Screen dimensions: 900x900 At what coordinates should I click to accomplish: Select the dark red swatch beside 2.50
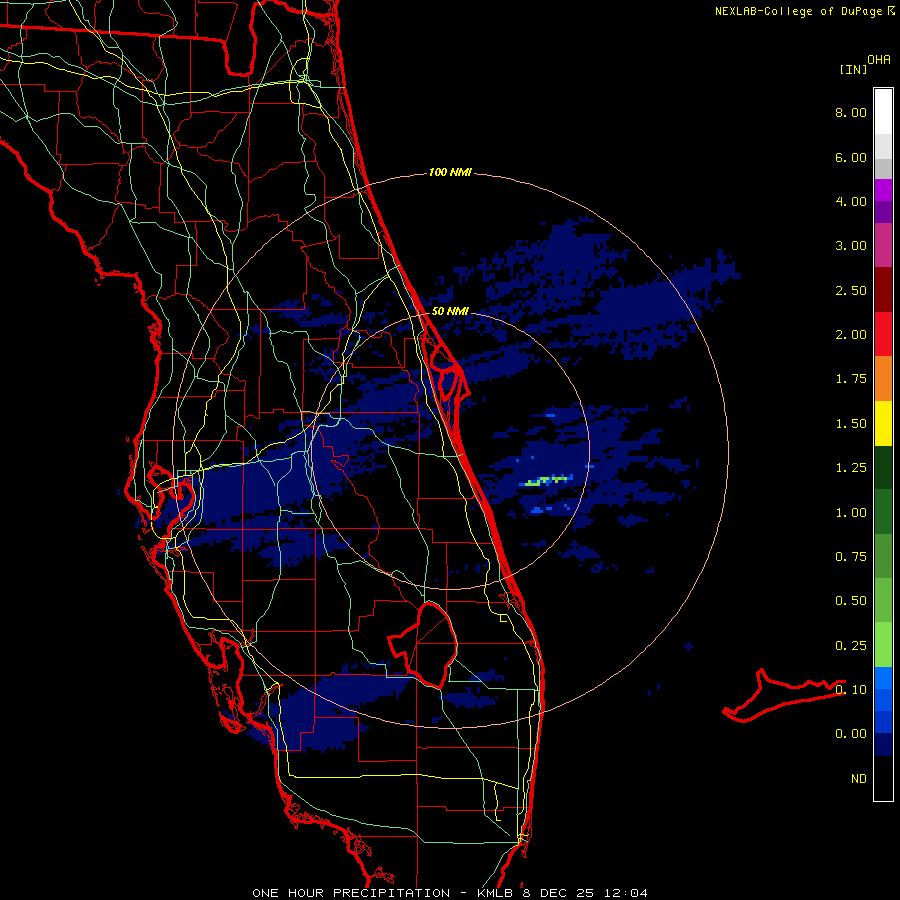pos(883,290)
